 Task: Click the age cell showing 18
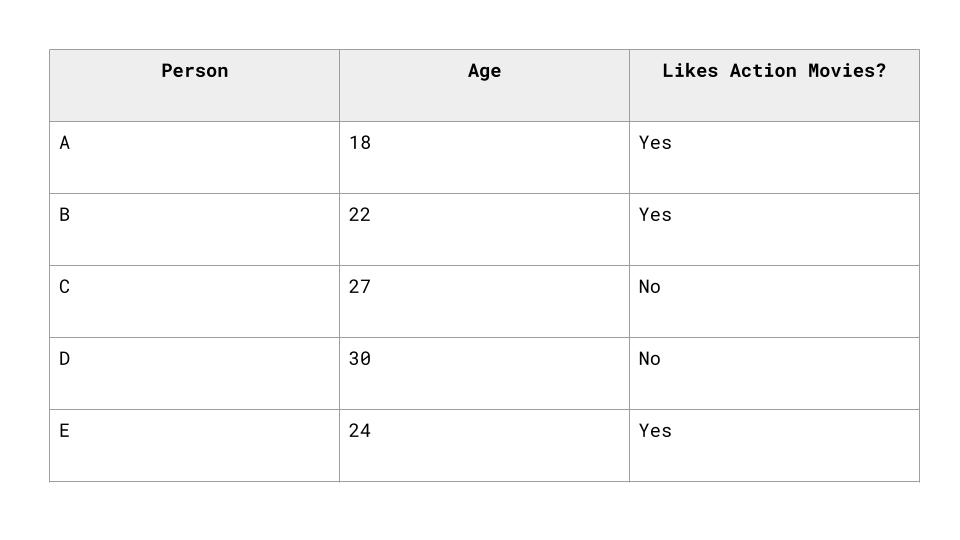point(484,157)
